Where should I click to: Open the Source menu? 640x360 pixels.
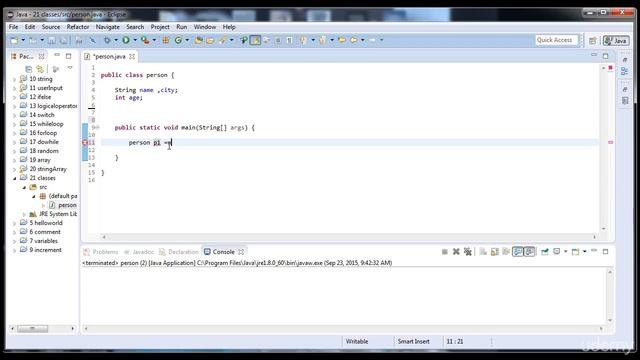[x=51, y=27]
